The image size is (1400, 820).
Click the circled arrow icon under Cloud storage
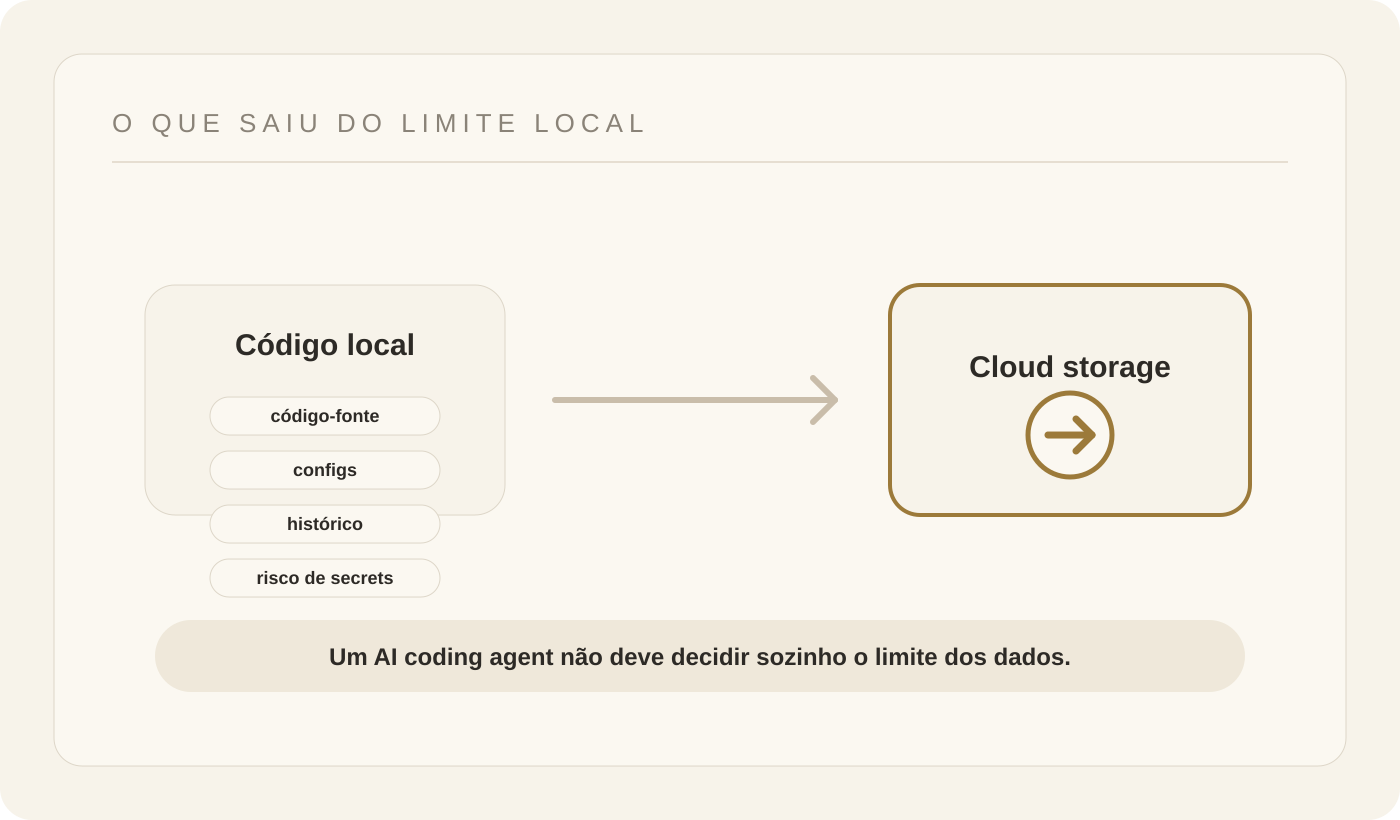[x=1070, y=435]
